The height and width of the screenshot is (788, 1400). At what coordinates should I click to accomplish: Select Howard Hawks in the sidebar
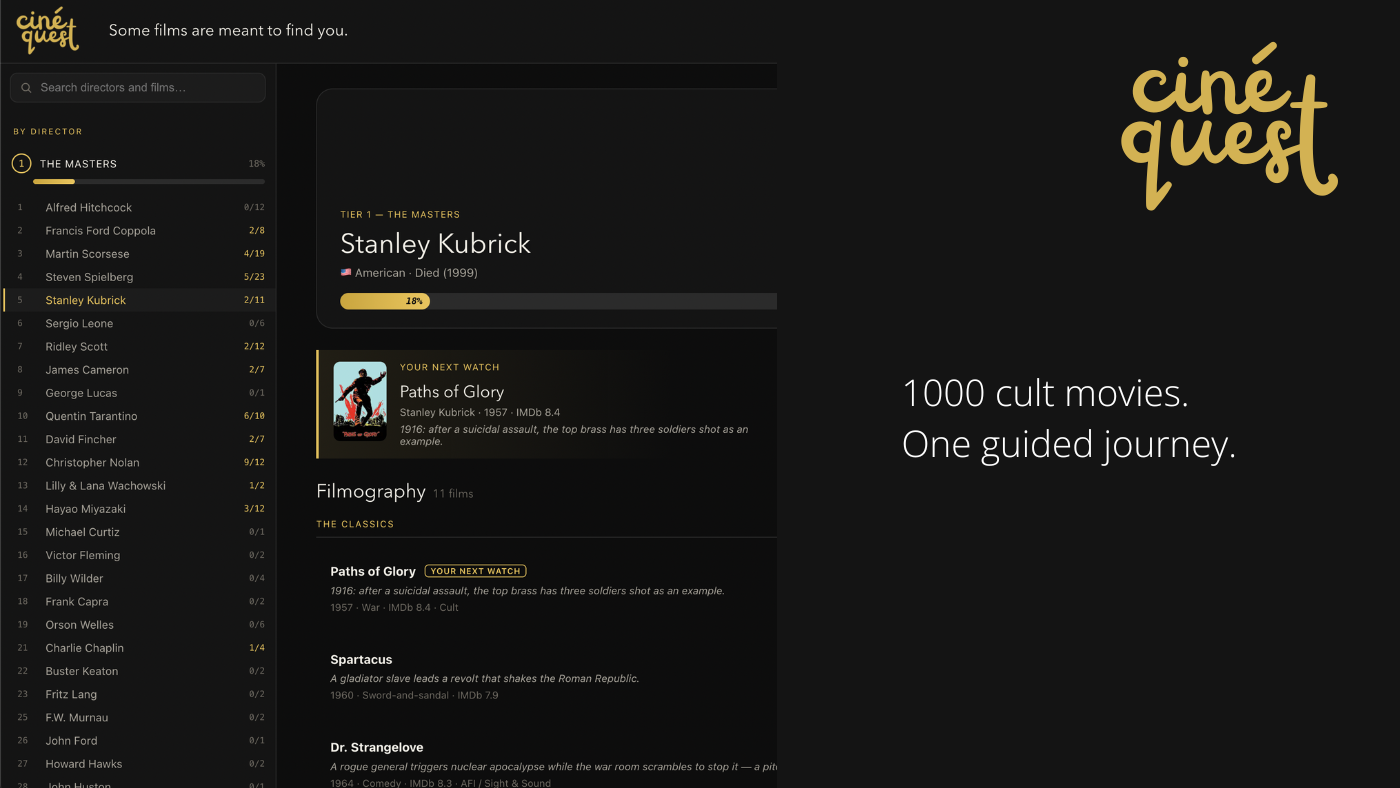pyautogui.click(x=138, y=764)
